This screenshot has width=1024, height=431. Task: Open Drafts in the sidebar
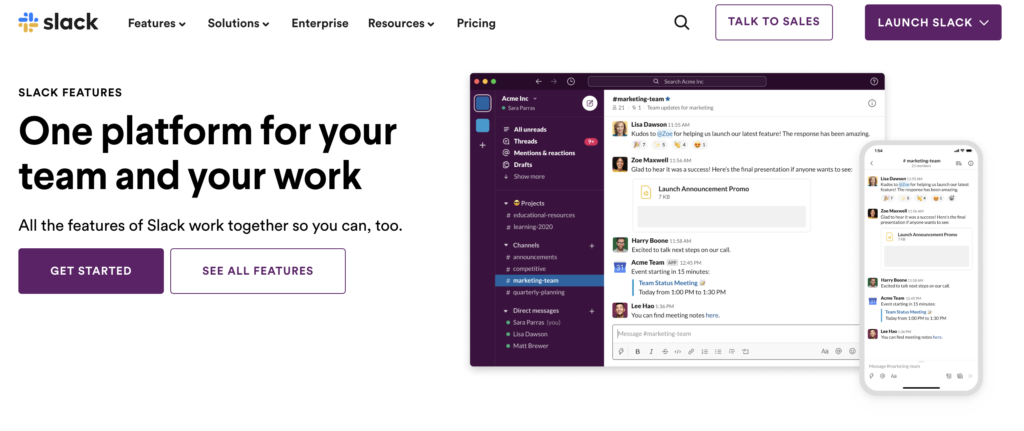coord(522,165)
